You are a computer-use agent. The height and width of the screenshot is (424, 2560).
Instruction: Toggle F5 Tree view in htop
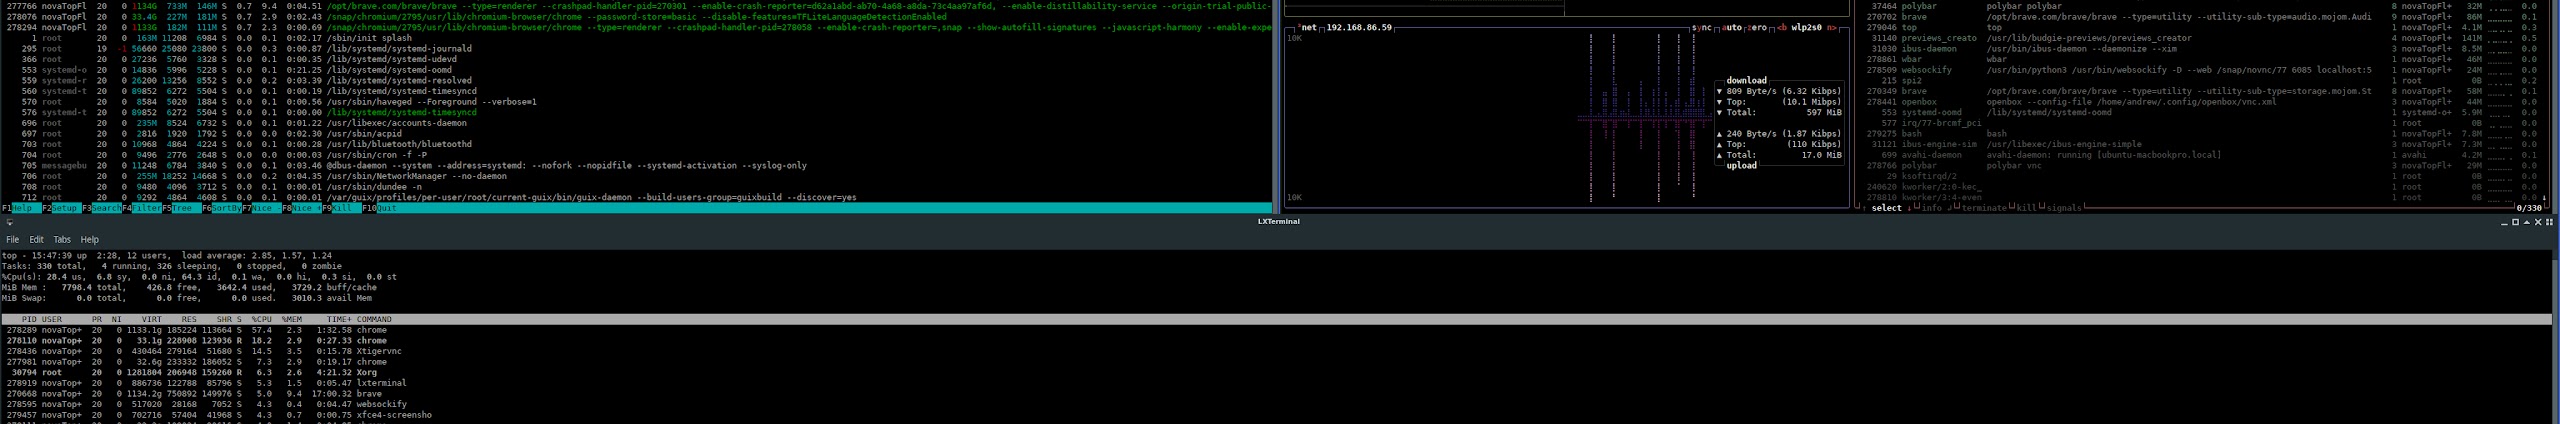click(186, 208)
